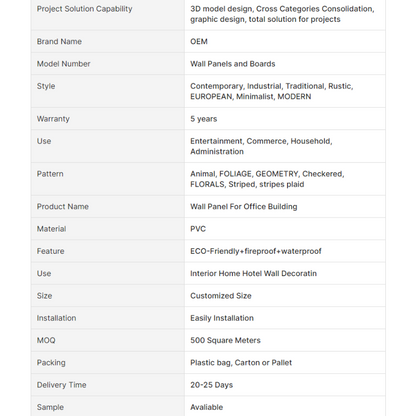The height and width of the screenshot is (416, 416).
Task: Select Wall Panels and Boards value
Action: tap(233, 64)
